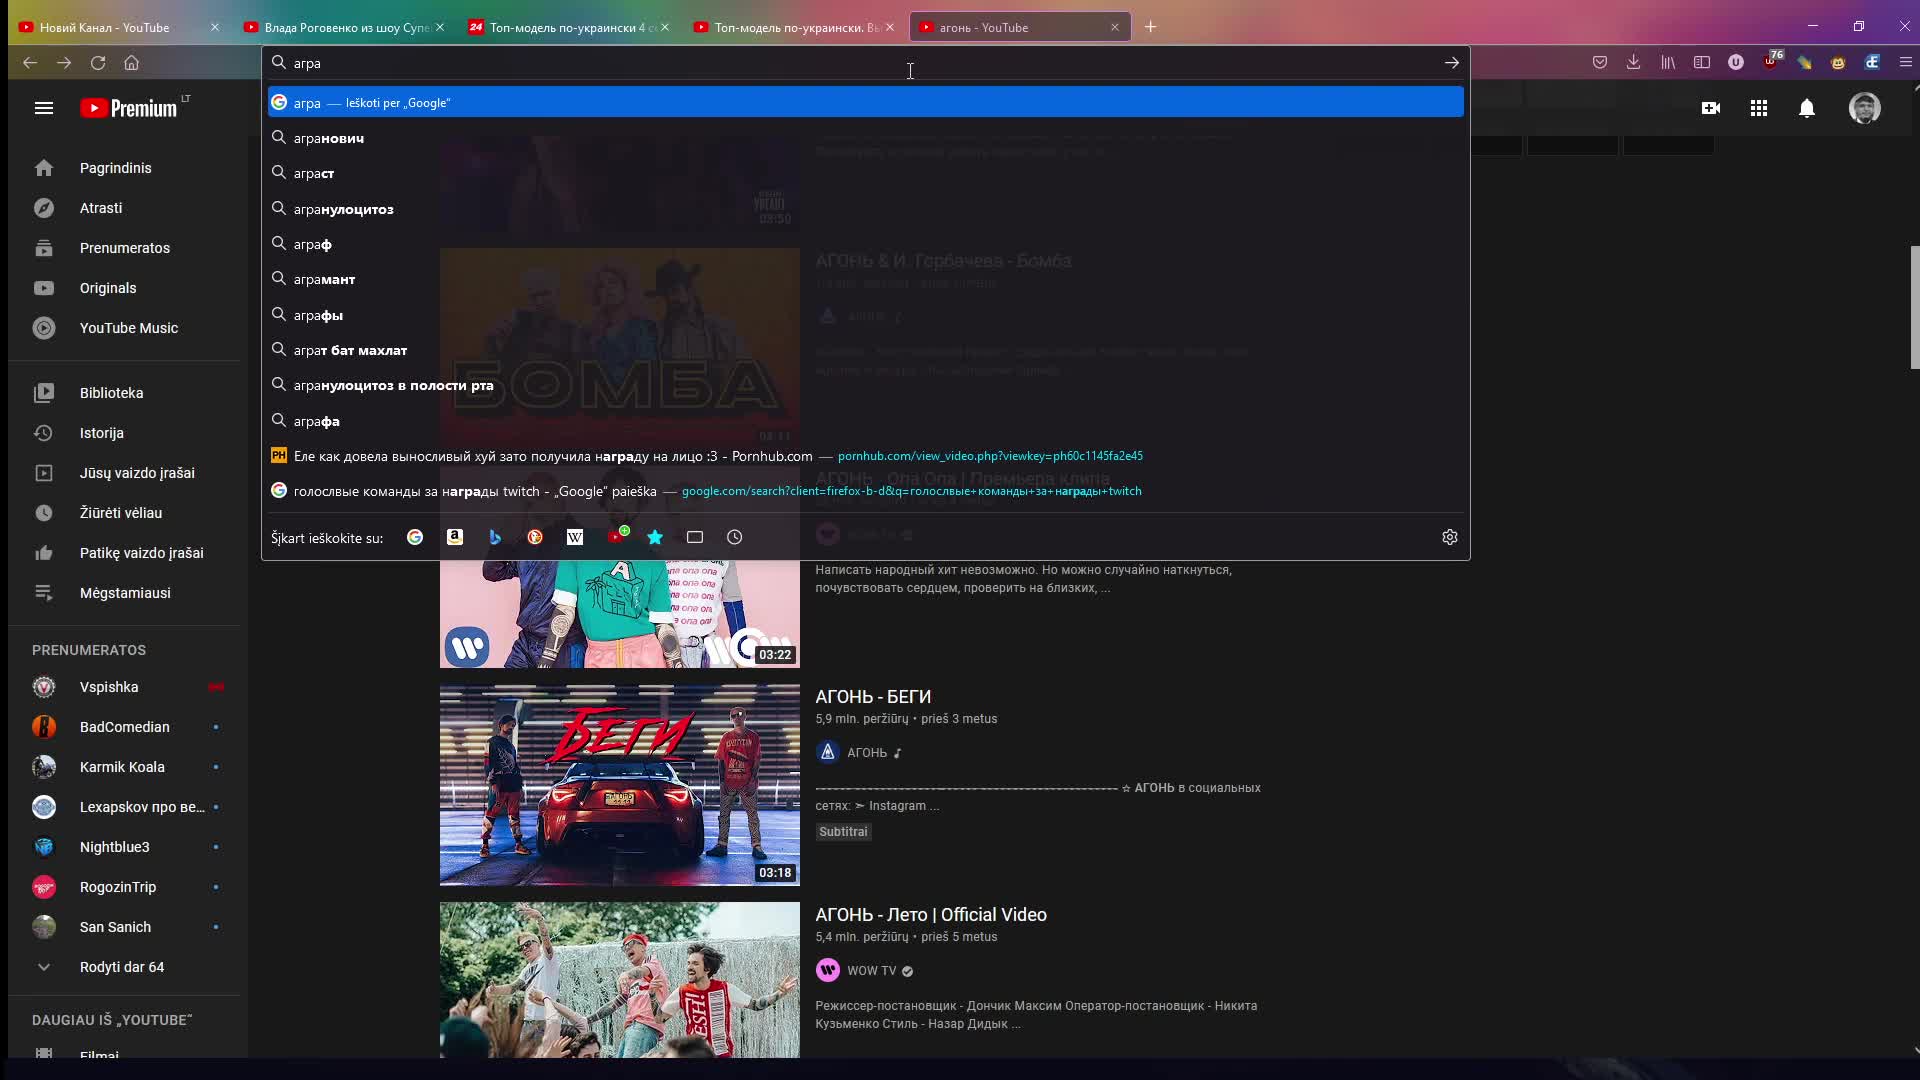Search with Bing one-off engine icon
The image size is (1920, 1080).
click(495, 537)
